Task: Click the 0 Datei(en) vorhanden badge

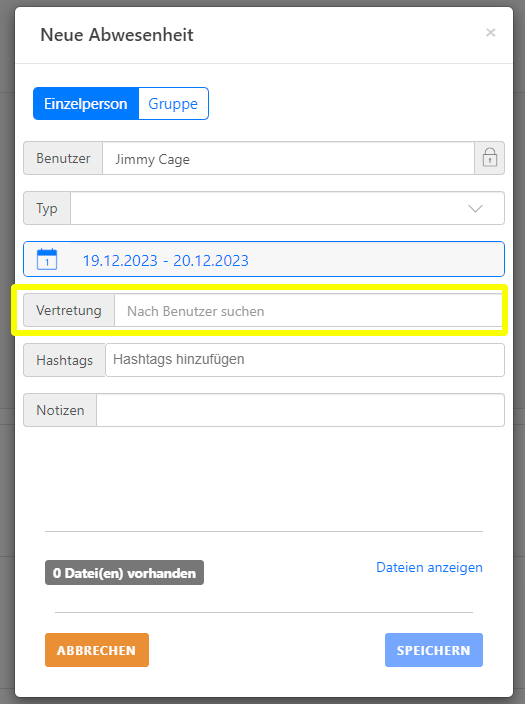Action: (124, 573)
